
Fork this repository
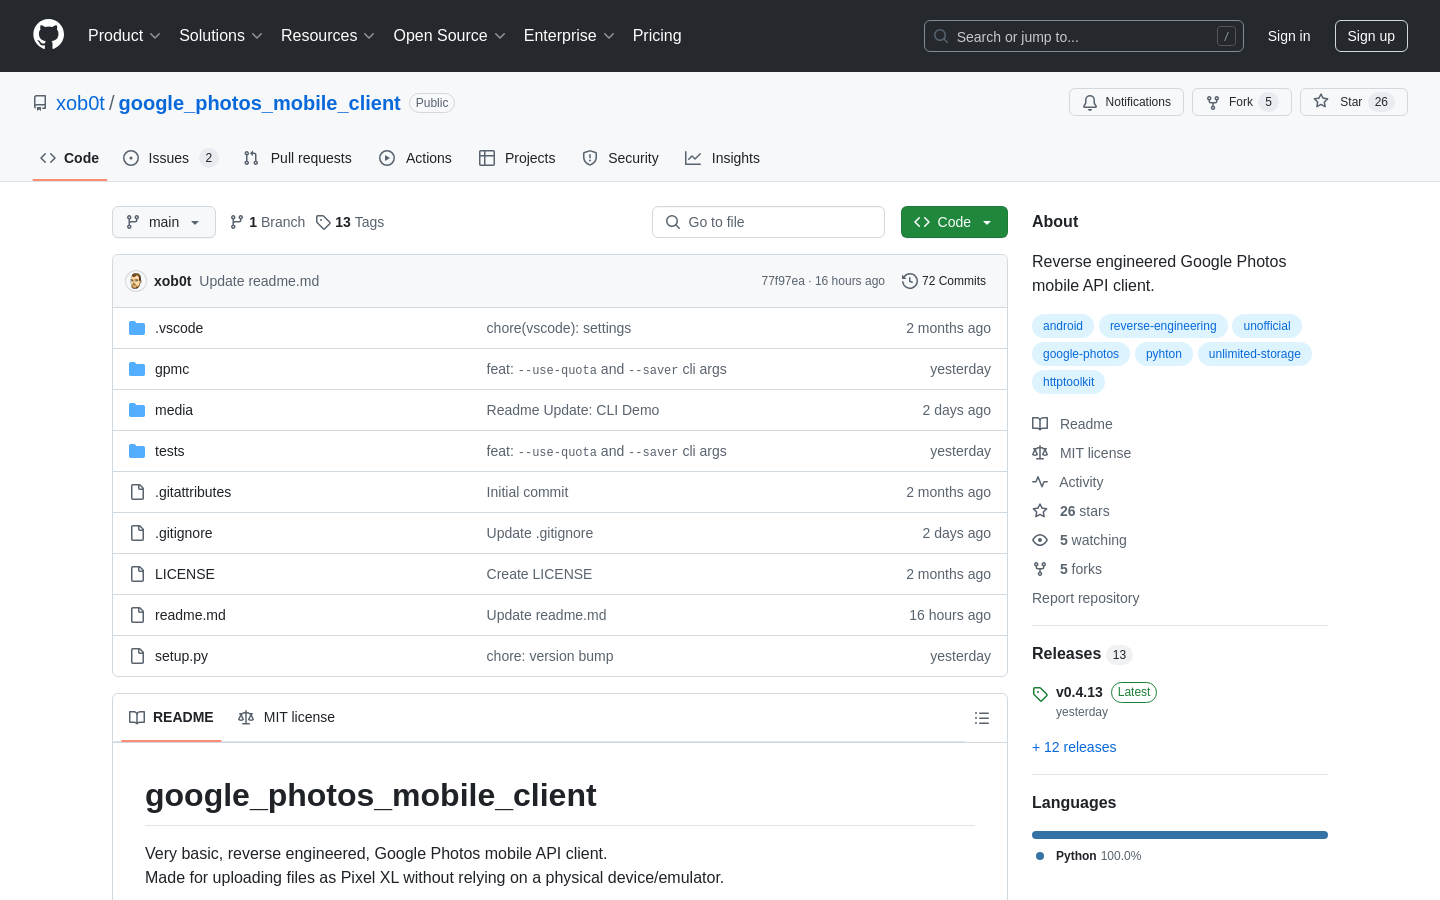(1242, 102)
